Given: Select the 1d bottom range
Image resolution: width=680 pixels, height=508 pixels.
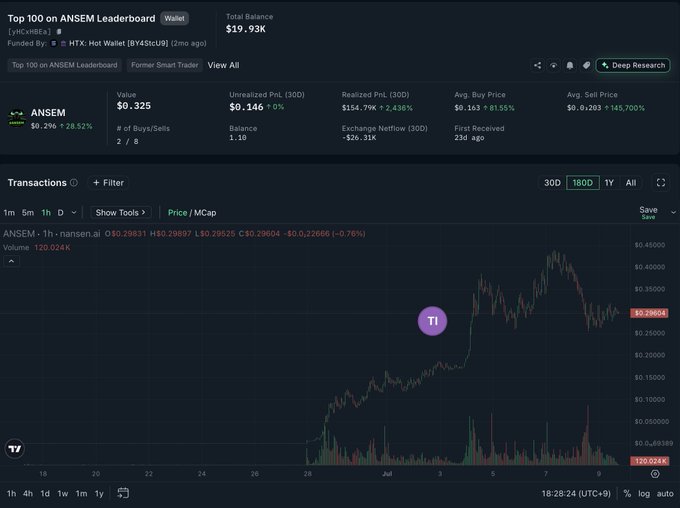Looking at the screenshot, I should pyautogui.click(x=45, y=493).
